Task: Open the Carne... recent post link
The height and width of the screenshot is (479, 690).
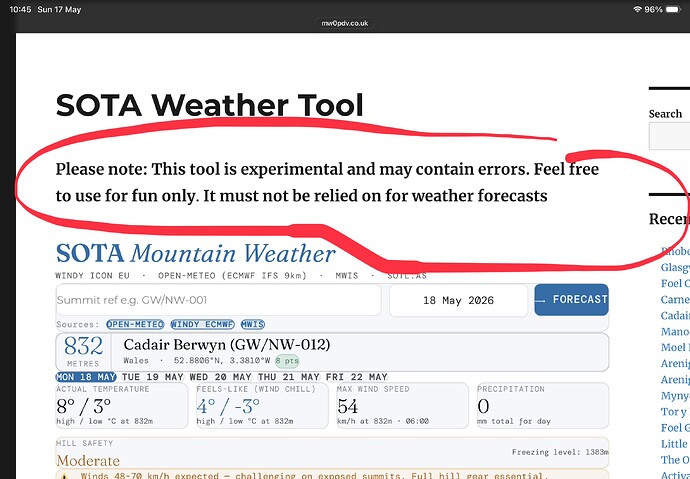Action: click(675, 300)
